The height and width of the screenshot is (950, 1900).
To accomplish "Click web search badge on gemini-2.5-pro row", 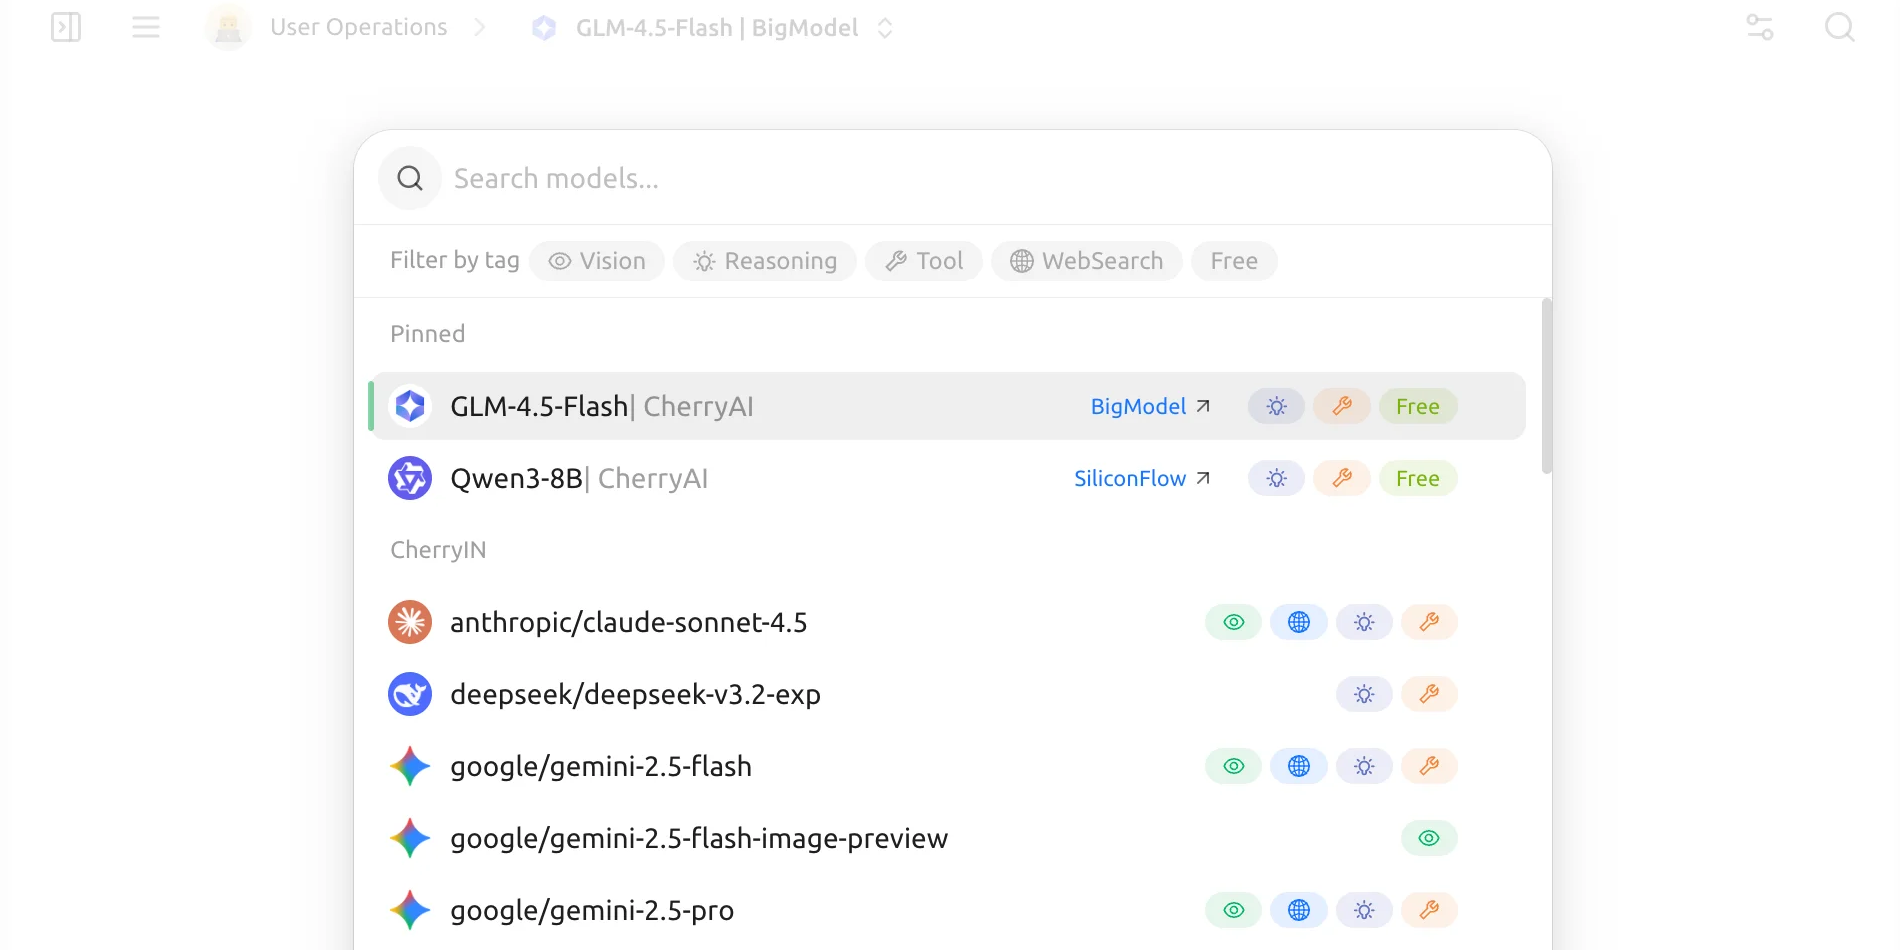I will pyautogui.click(x=1299, y=910).
